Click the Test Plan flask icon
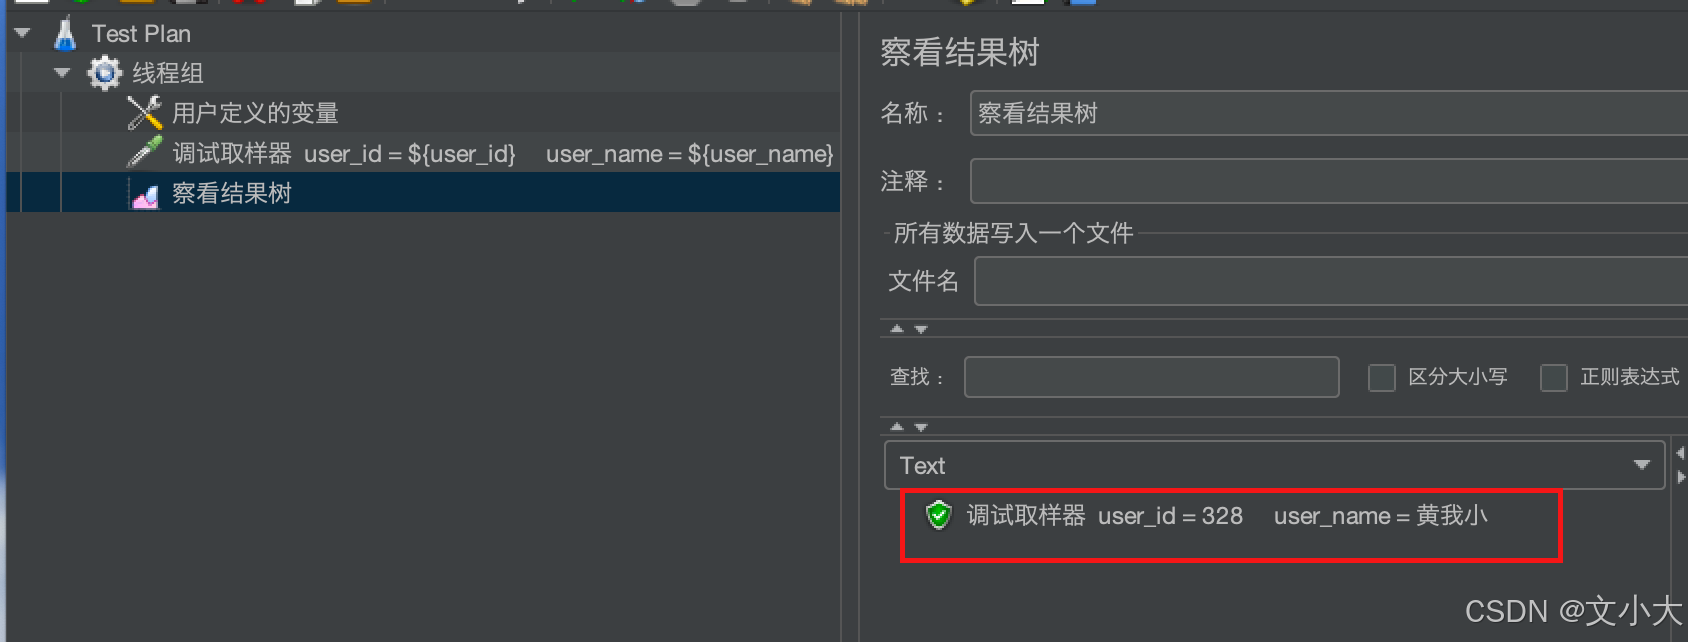The image size is (1688, 642). click(65, 34)
